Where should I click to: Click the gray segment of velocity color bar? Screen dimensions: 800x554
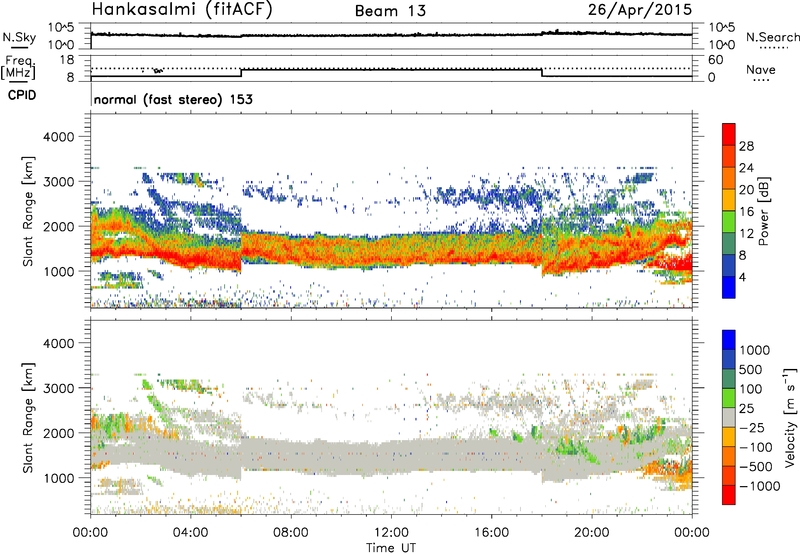click(x=729, y=417)
